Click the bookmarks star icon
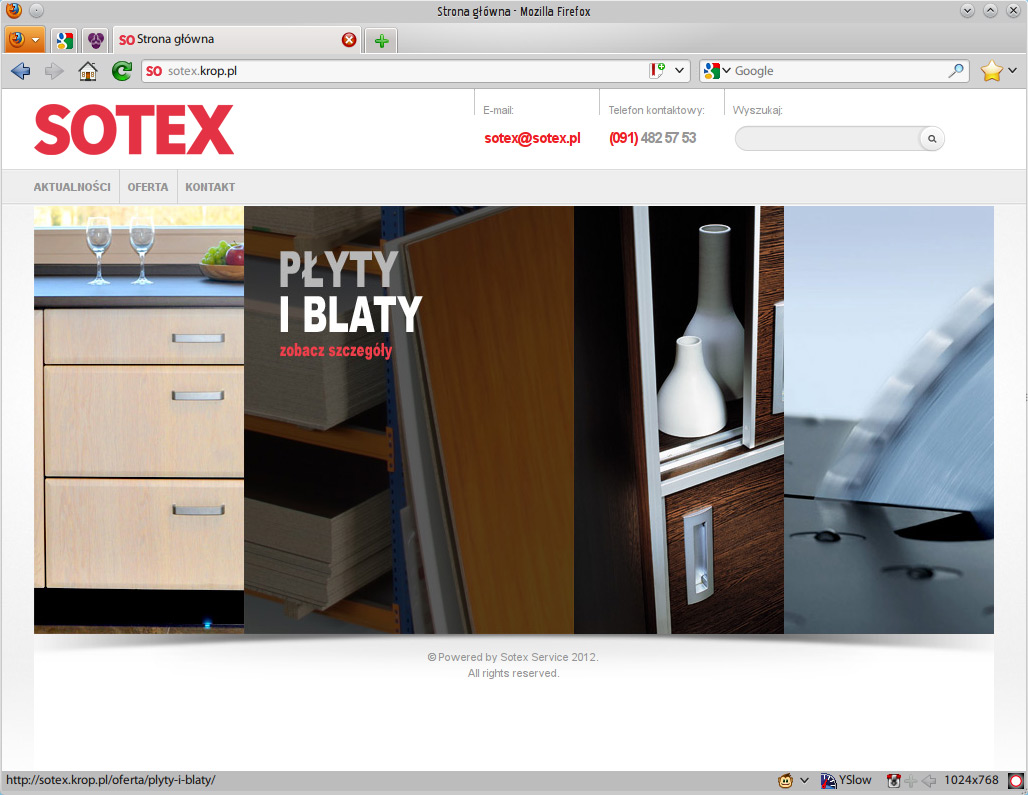The width and height of the screenshot is (1028, 795). pos(991,71)
